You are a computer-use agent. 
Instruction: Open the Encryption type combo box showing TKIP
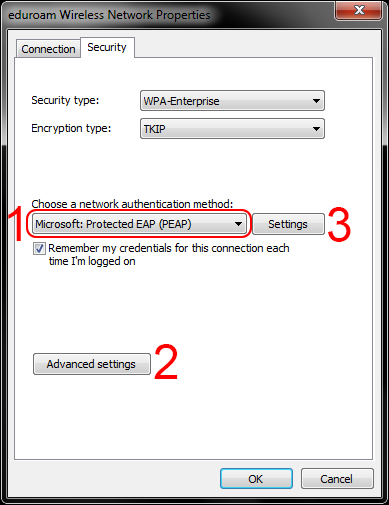[232, 129]
